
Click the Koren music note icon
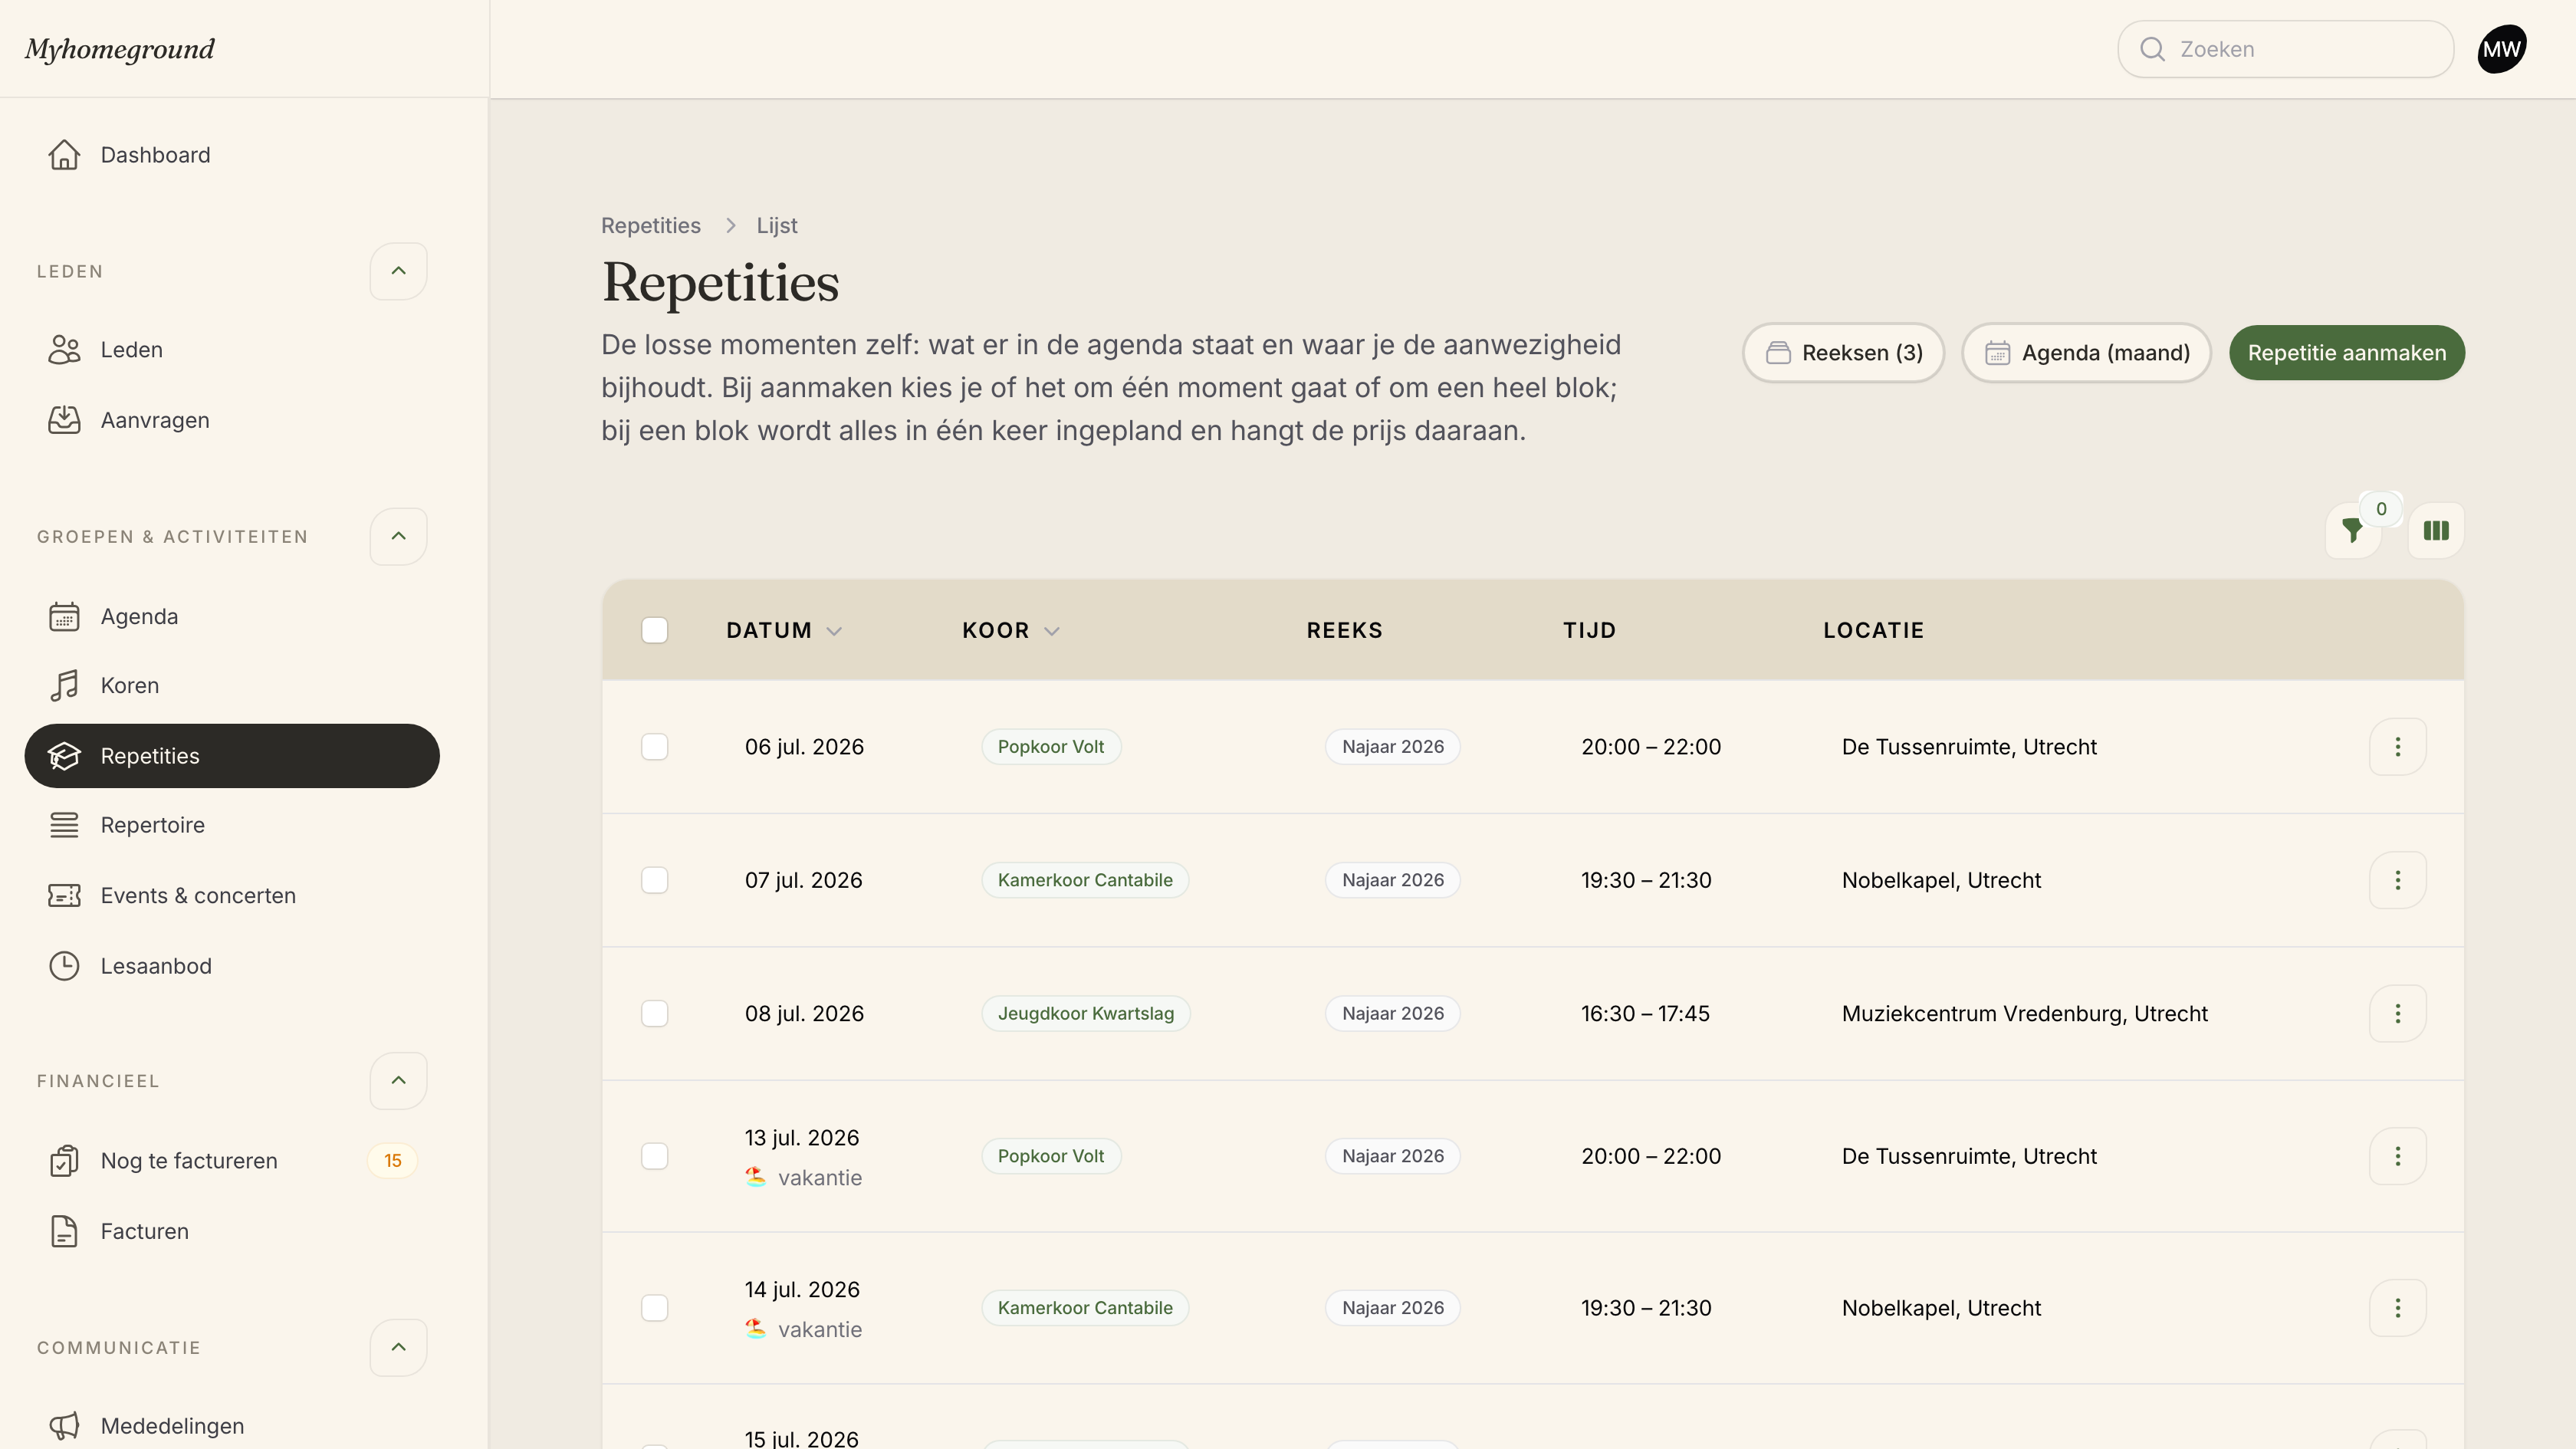[64, 685]
